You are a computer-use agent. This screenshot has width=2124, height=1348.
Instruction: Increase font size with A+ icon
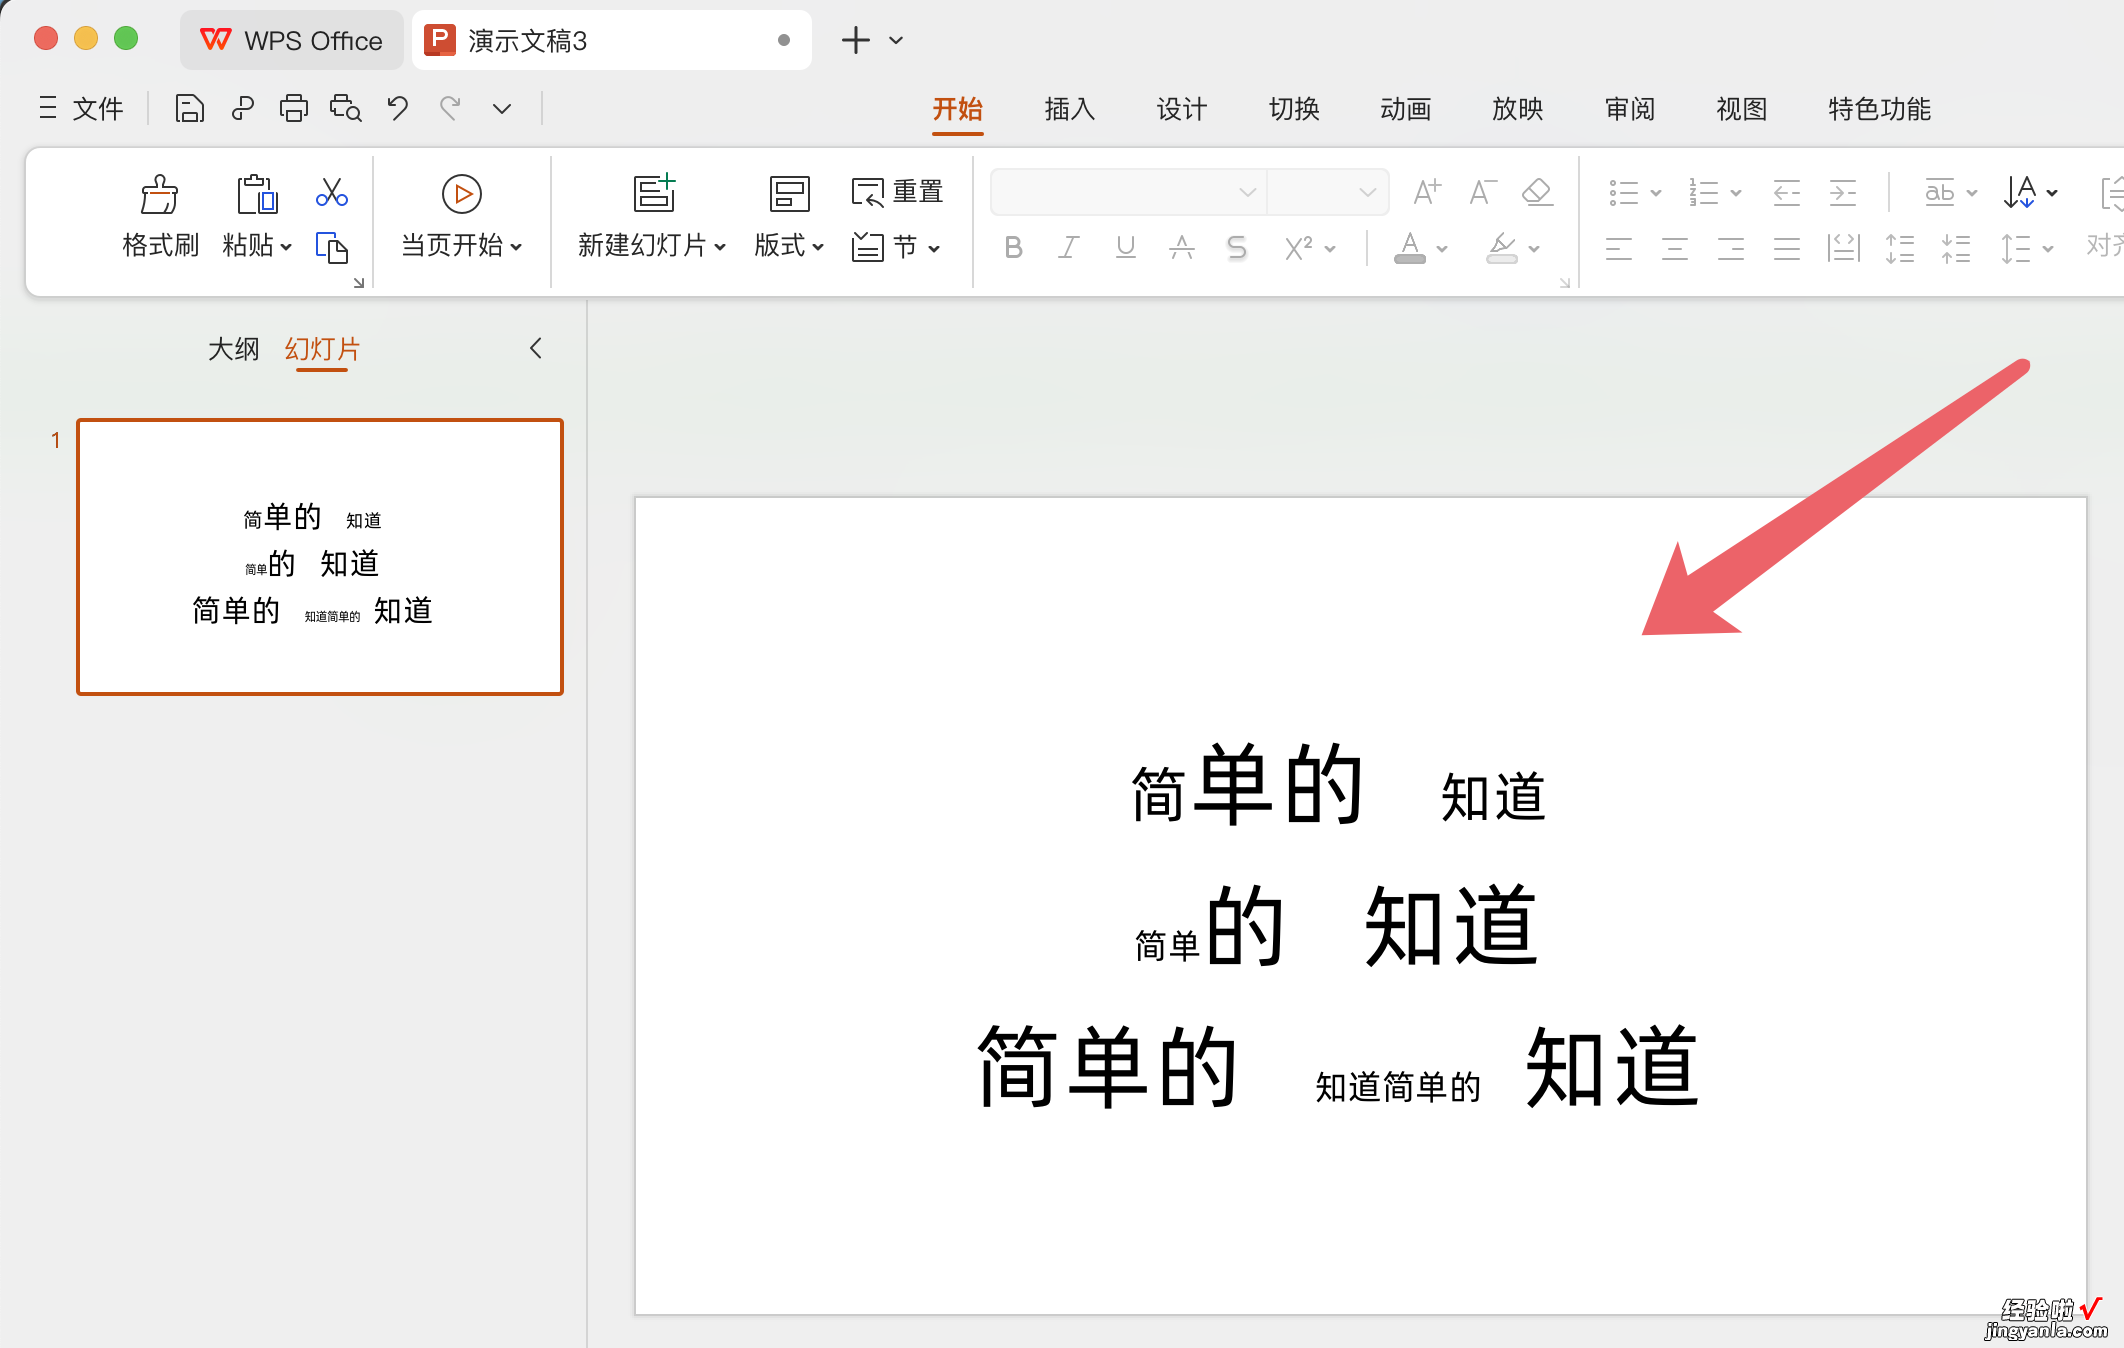tap(1427, 191)
